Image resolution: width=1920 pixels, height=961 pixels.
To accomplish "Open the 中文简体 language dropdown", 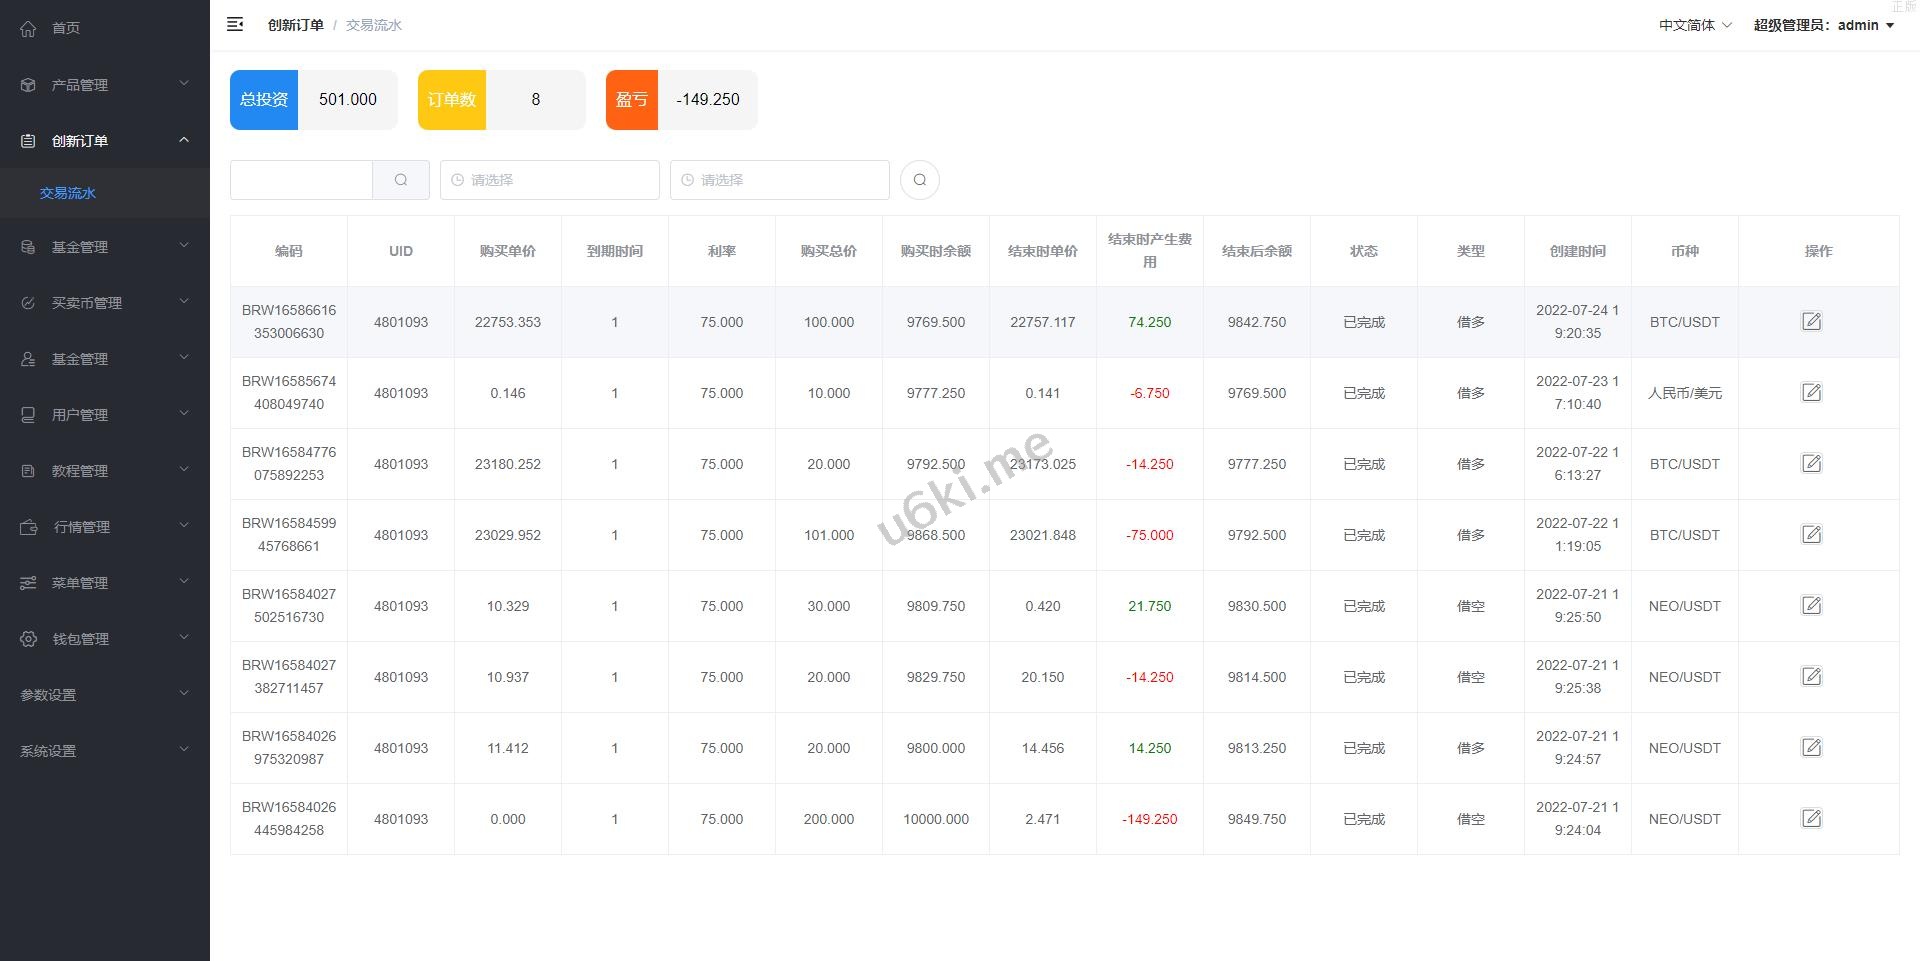I will pos(1694,25).
